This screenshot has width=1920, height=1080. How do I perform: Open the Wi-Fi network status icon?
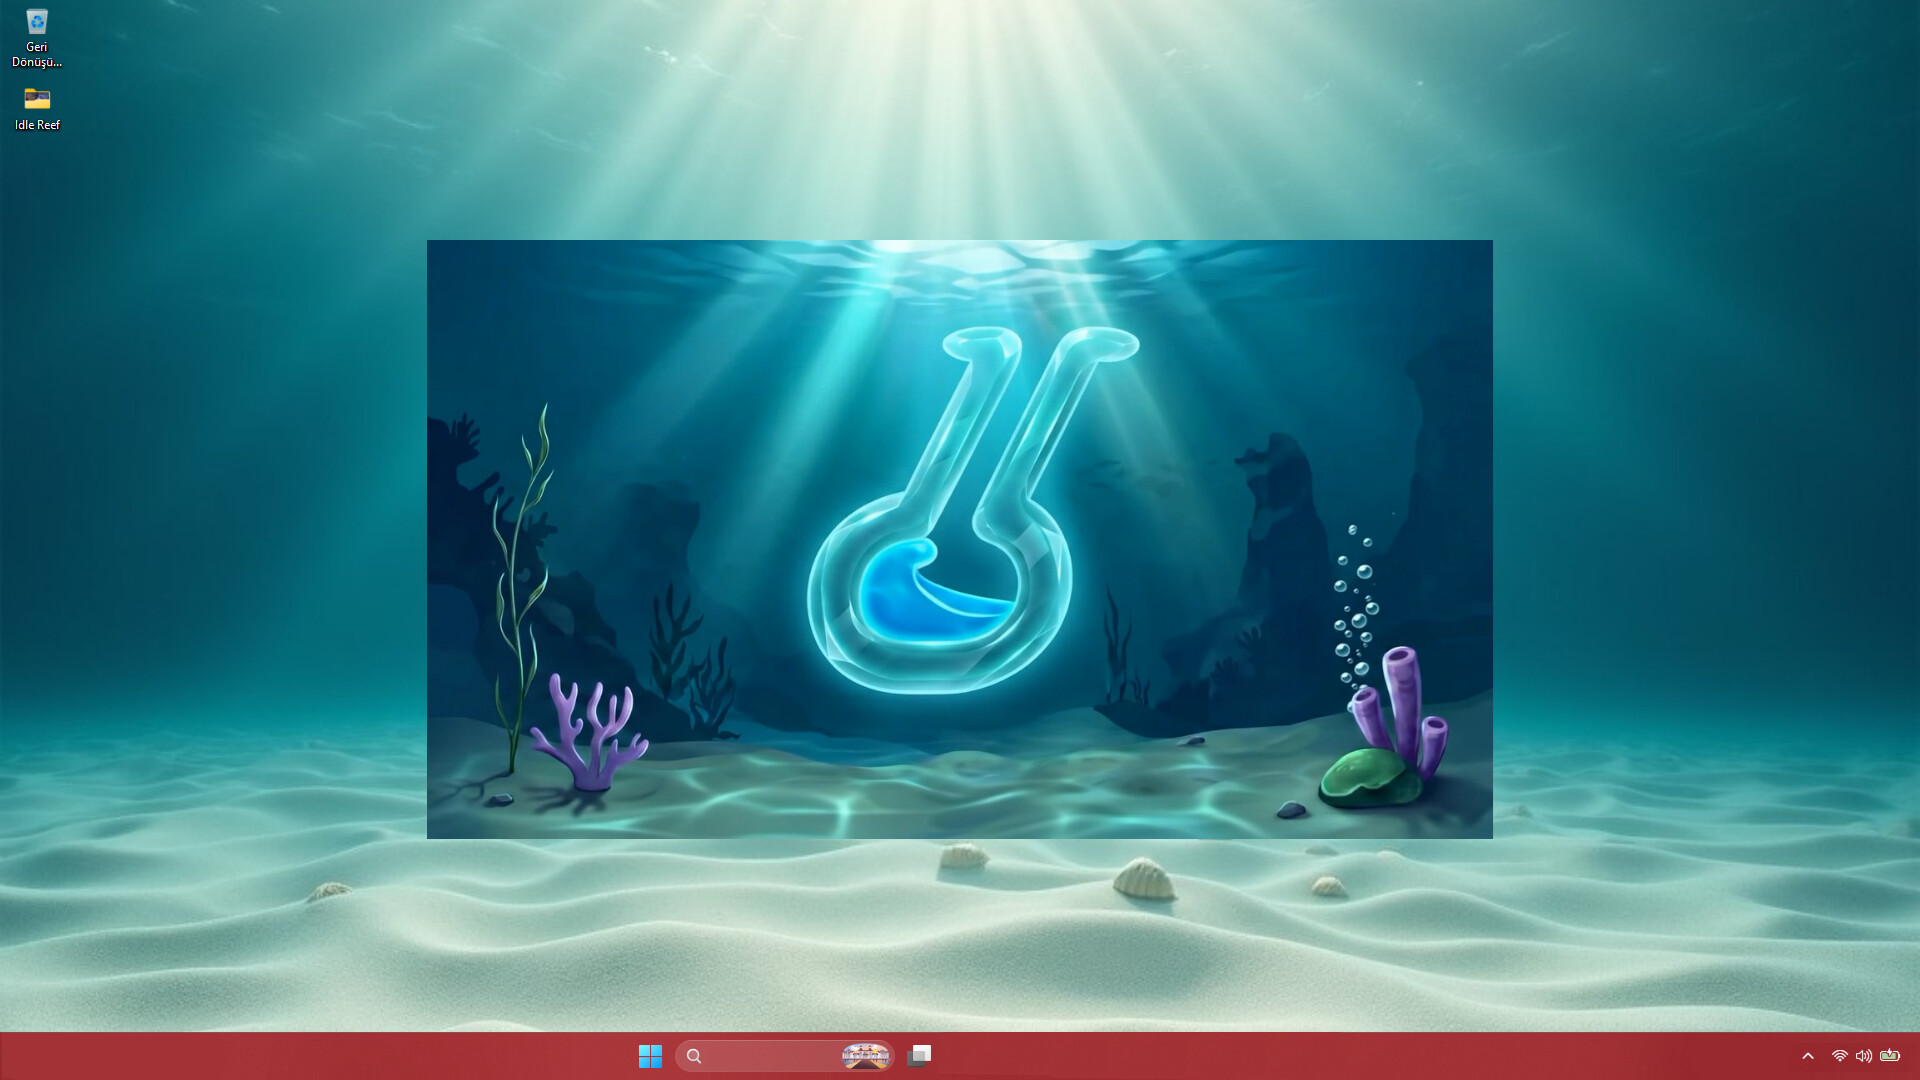point(1840,1056)
